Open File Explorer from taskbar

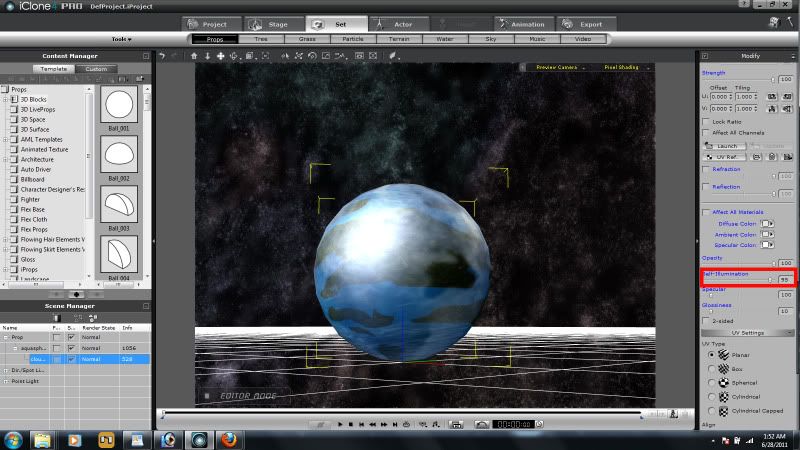[x=42, y=439]
